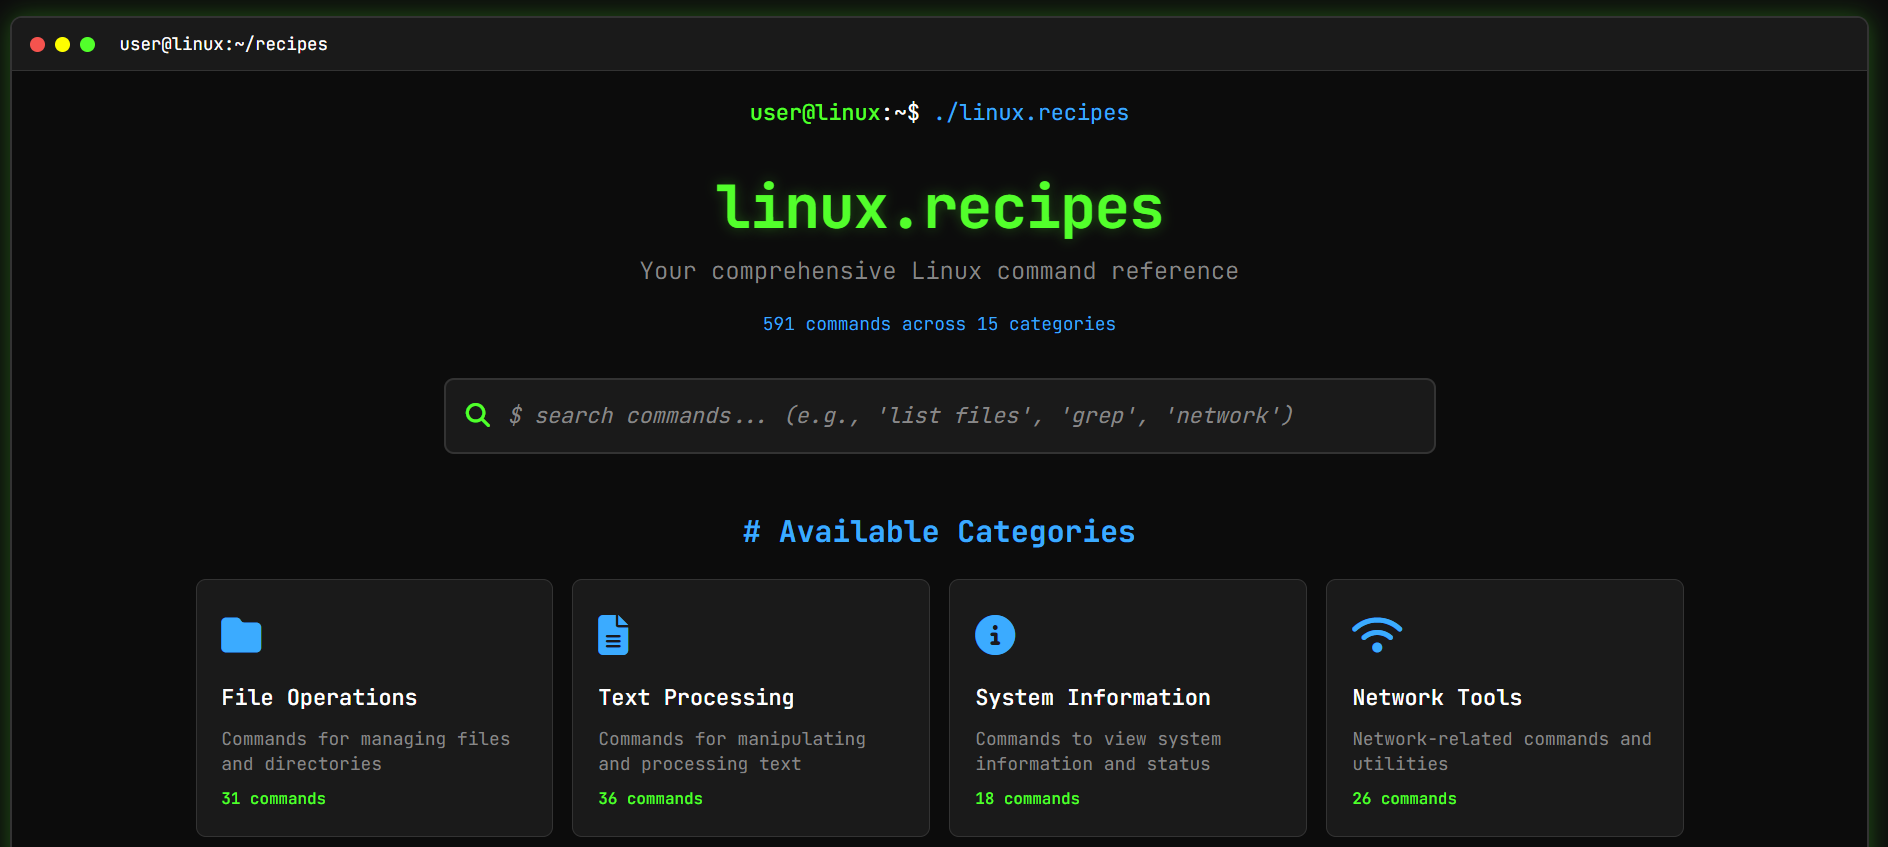Click the info circle icon on System Information card
Viewport: 1888px width, 847px height.
[x=995, y=635]
